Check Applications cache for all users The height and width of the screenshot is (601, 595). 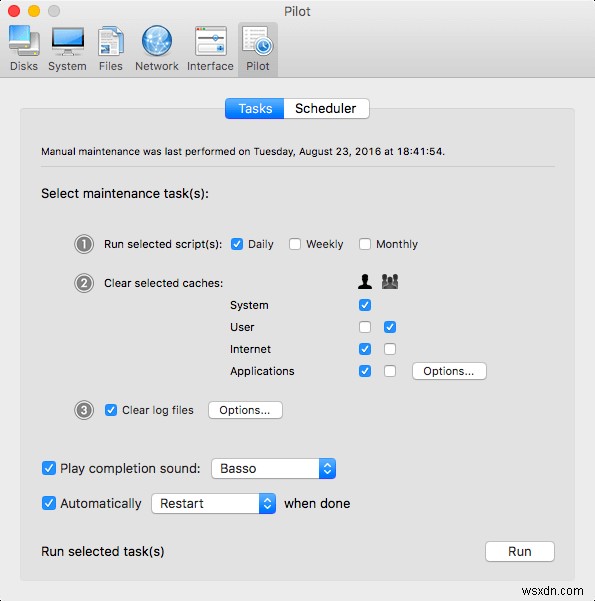pos(390,371)
